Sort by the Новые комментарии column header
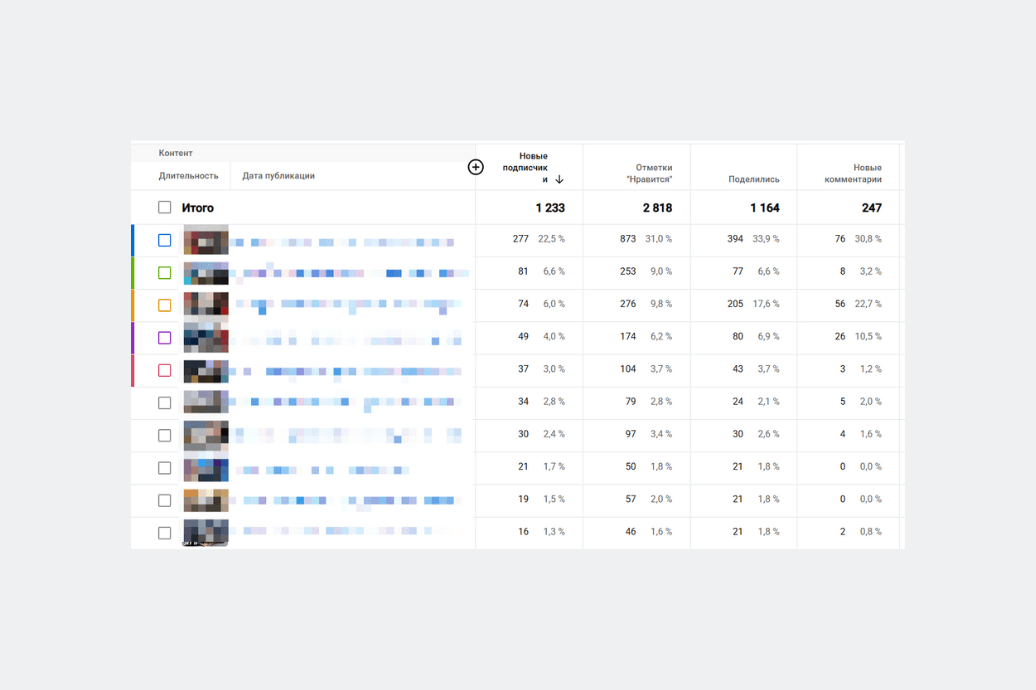Image resolution: width=1036 pixels, height=690 pixels. (852, 173)
